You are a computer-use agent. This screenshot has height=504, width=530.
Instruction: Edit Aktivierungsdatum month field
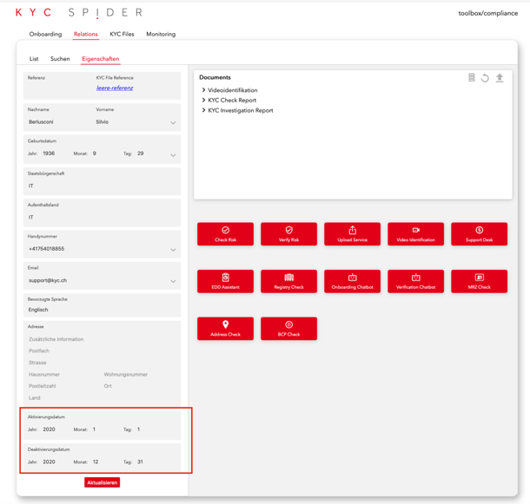click(94, 429)
